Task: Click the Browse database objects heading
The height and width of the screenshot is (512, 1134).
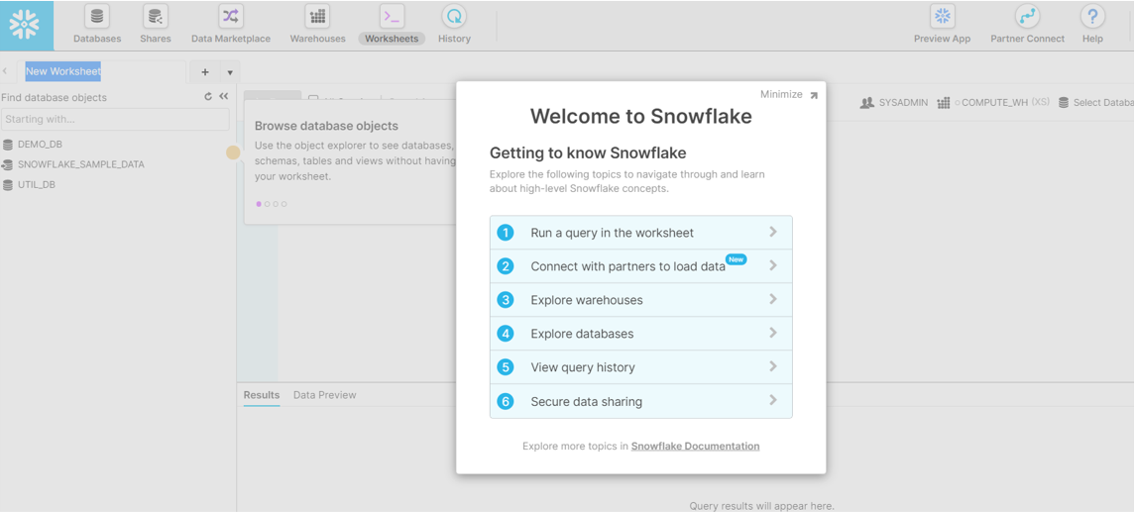Action: 326,126
